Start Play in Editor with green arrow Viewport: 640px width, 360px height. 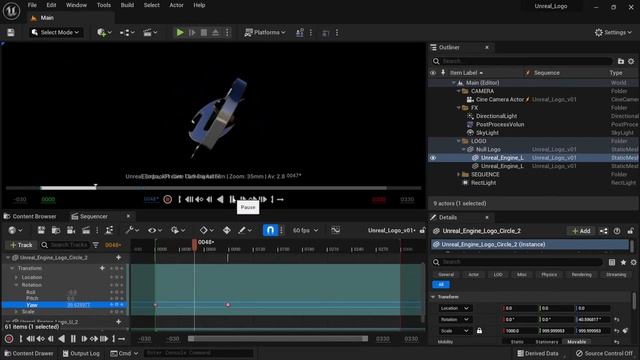pos(180,33)
